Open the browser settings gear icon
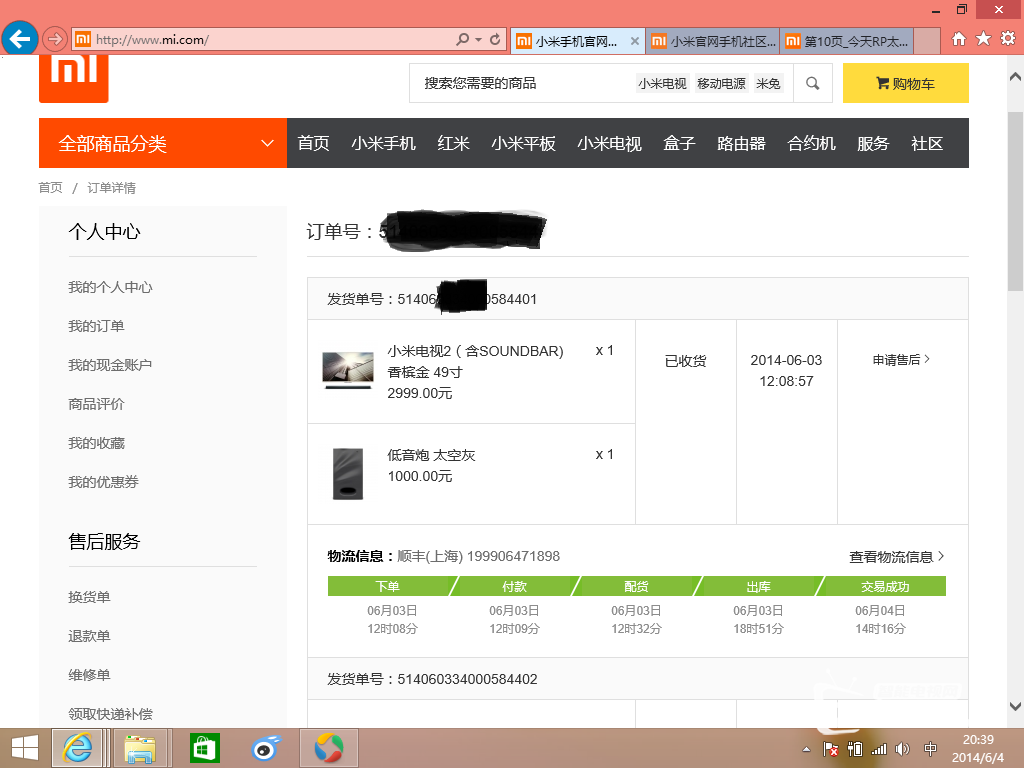Viewport: 1024px width, 768px height. (1008, 39)
